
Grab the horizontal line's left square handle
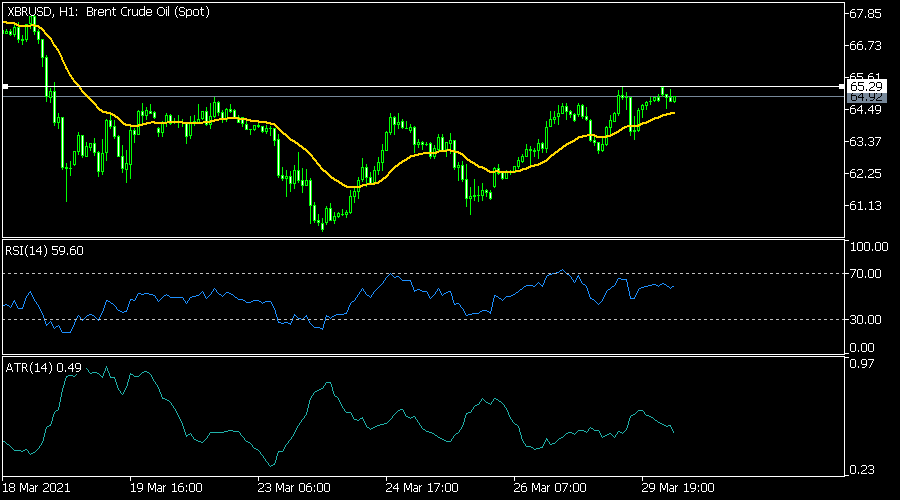coord(5,87)
